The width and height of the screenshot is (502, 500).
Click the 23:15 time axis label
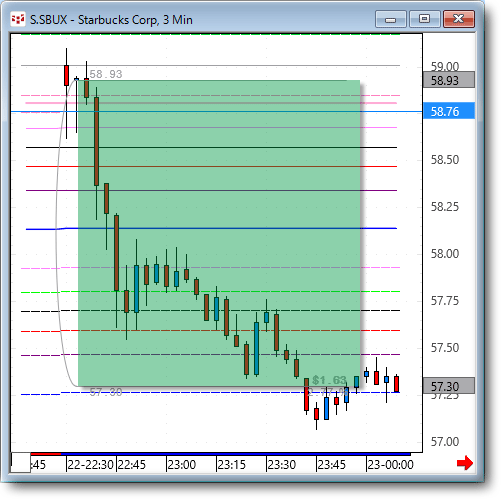[x=232, y=464]
